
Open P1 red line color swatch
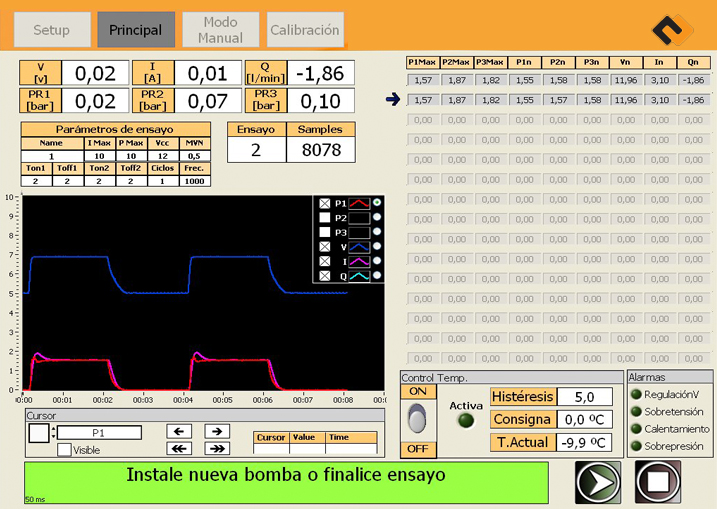coord(359,204)
